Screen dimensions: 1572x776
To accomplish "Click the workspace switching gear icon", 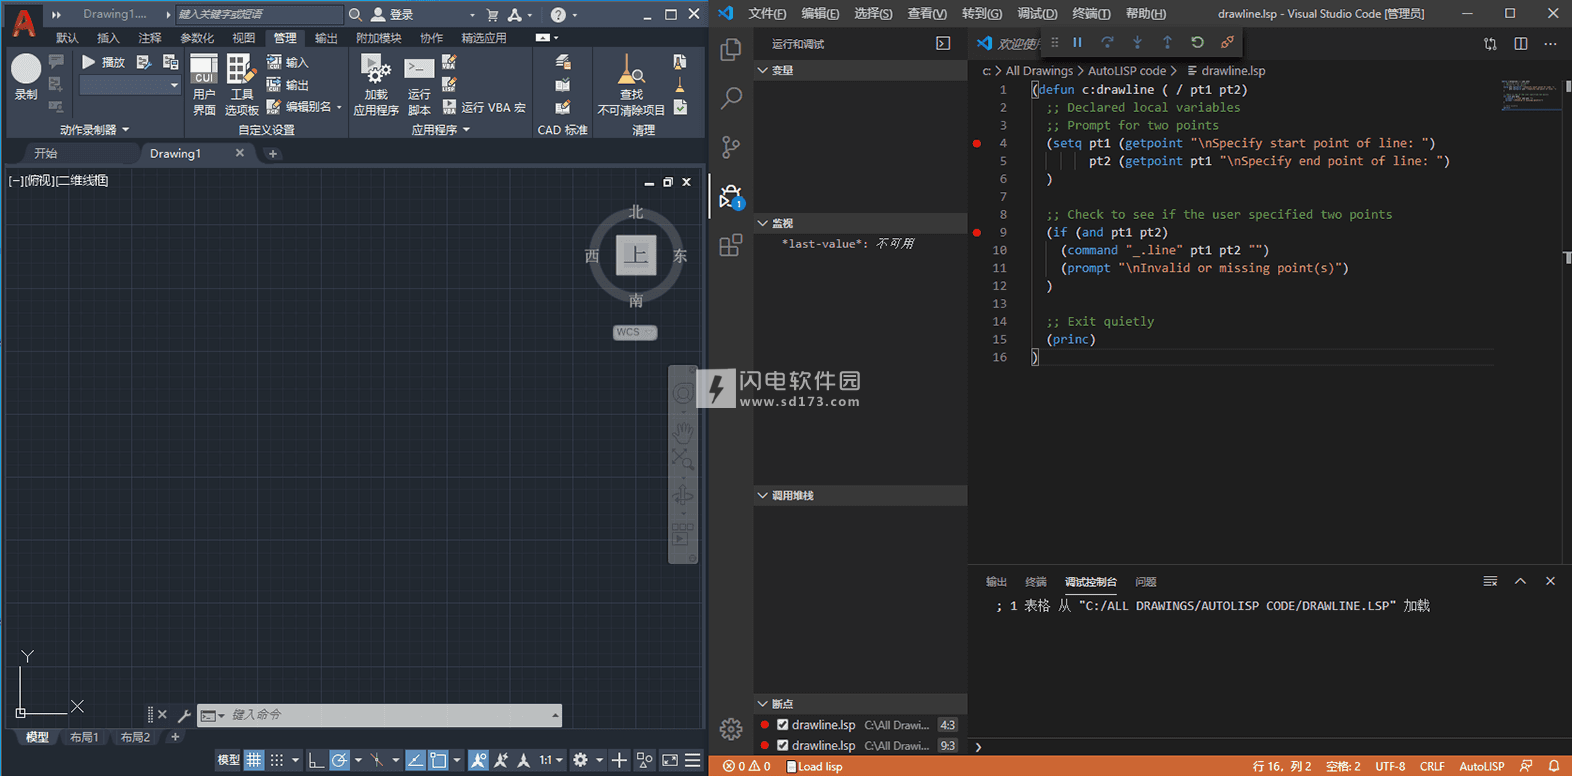I will (580, 760).
